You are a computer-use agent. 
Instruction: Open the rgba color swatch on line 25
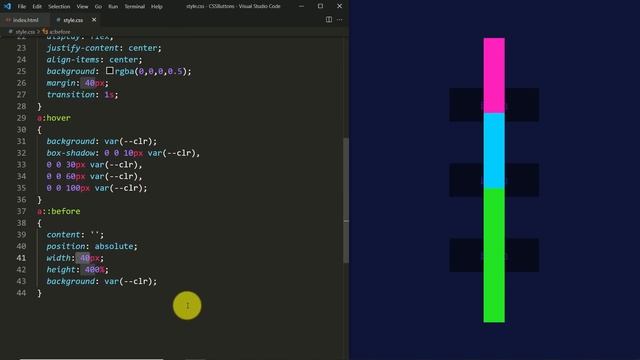tap(109, 71)
